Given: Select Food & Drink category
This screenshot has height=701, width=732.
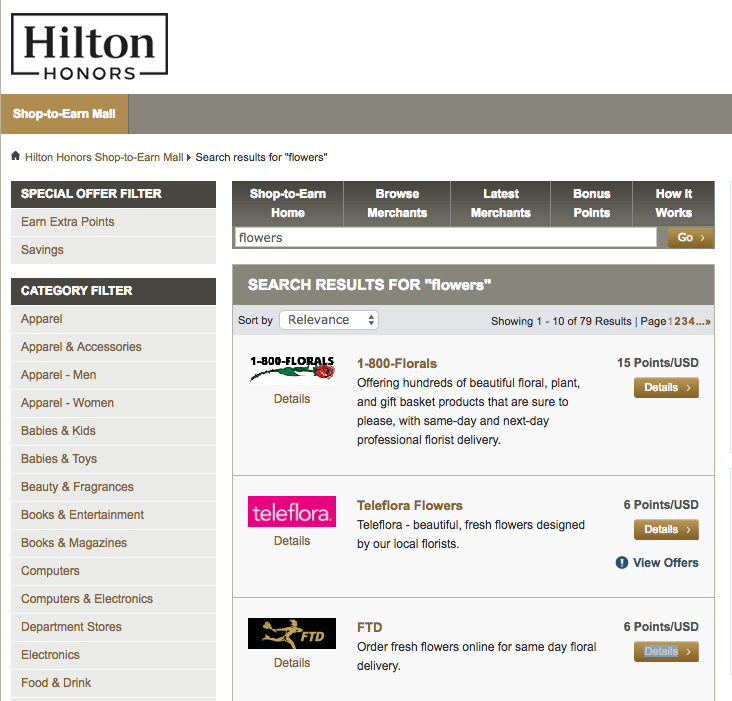Looking at the screenshot, I should pos(113,683).
